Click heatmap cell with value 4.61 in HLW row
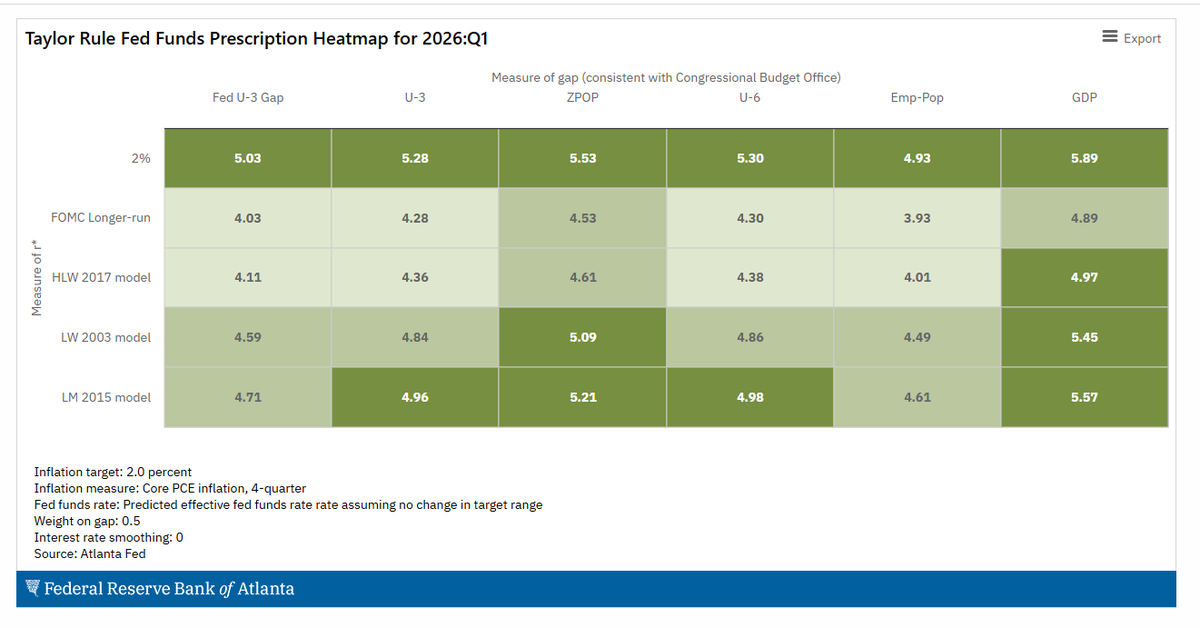 (x=583, y=277)
